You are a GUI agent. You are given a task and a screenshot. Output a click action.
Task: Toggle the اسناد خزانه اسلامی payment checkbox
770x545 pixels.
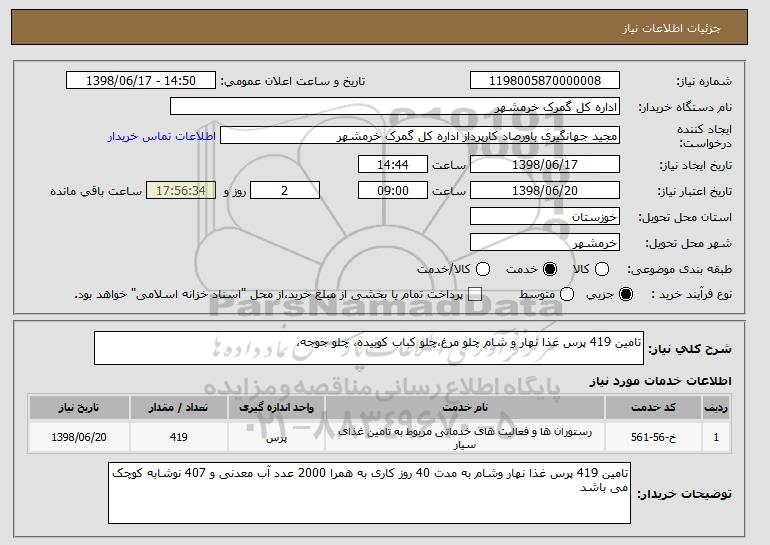(474, 294)
